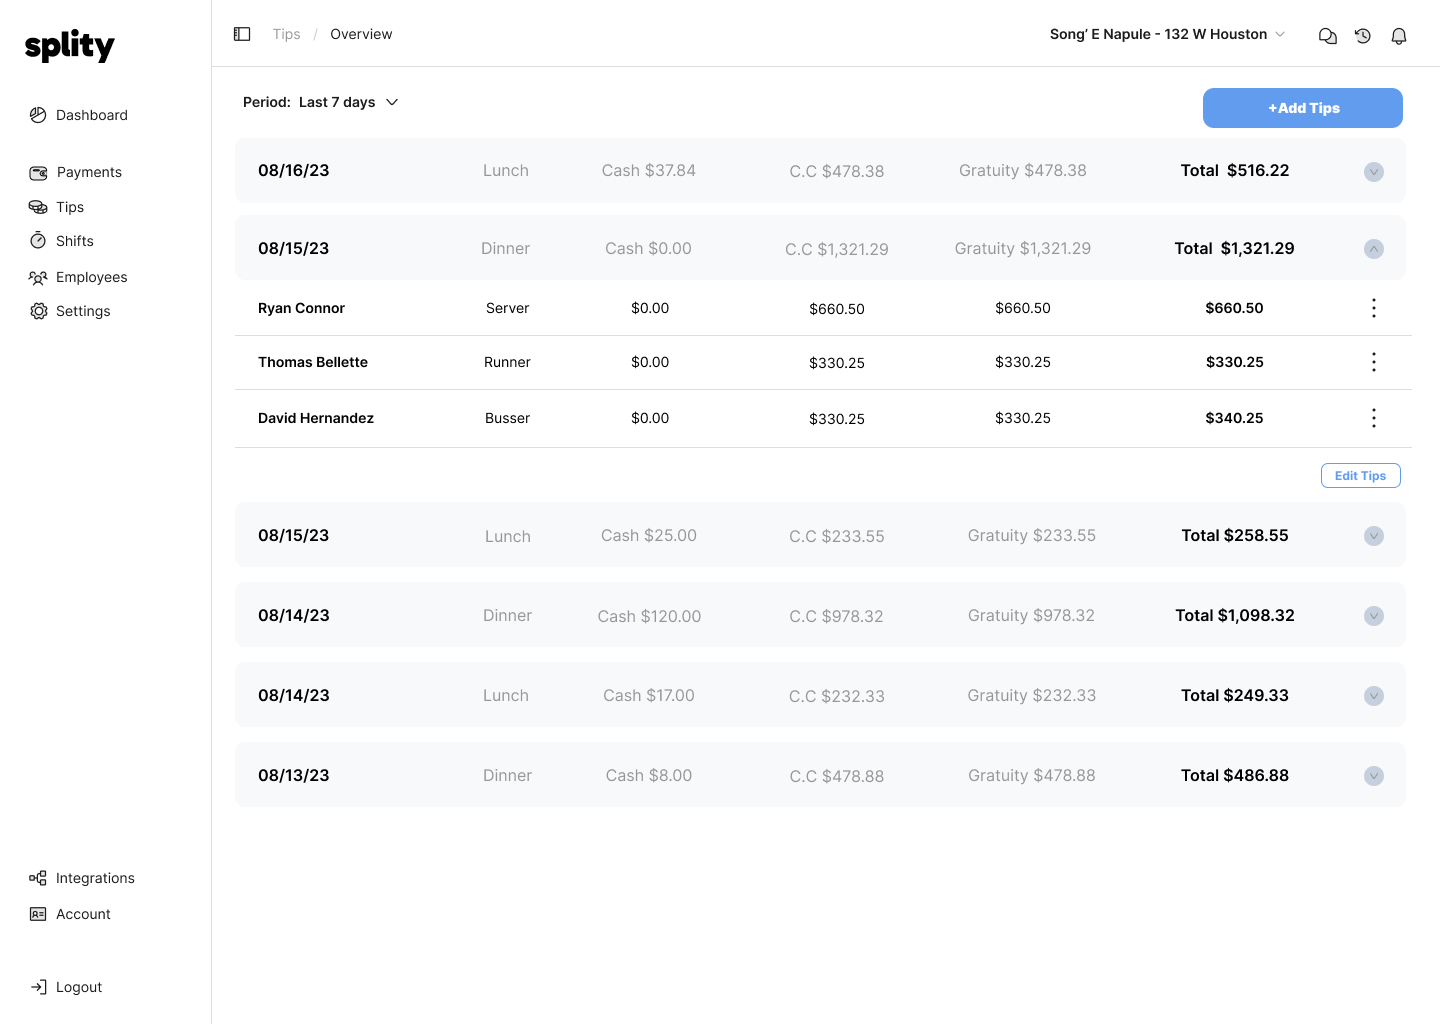This screenshot has width=1440, height=1024.
Task: Open the Song' E Napule location selector
Action: click(x=1167, y=34)
